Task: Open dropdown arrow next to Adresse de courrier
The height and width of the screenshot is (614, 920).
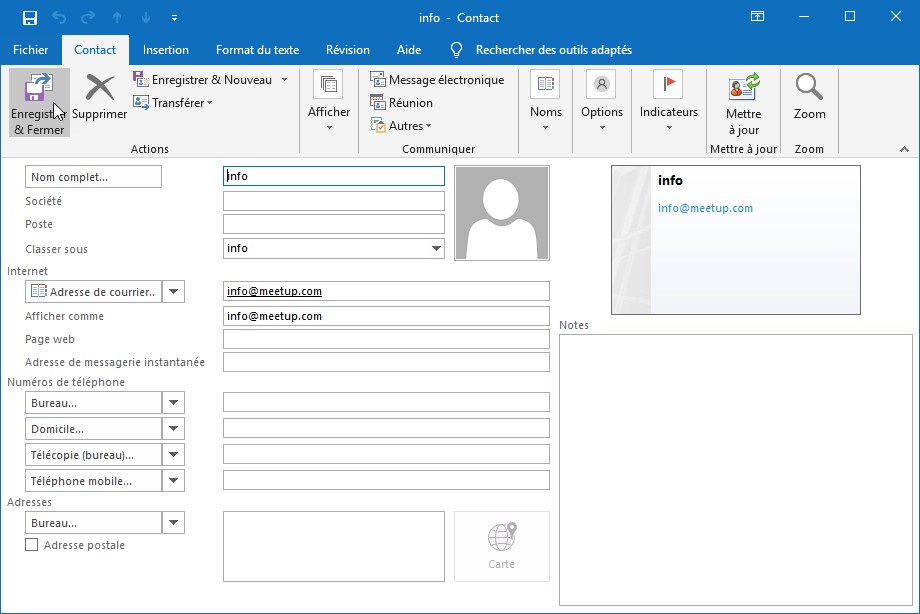Action: pyautogui.click(x=173, y=292)
